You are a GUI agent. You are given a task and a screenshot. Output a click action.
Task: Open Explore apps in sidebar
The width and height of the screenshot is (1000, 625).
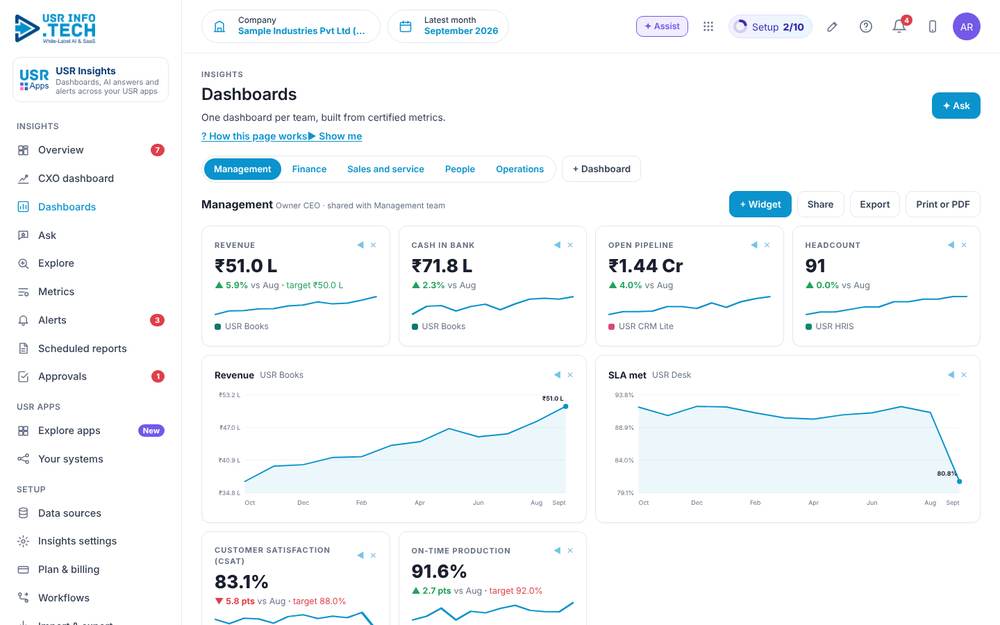coord(91,430)
